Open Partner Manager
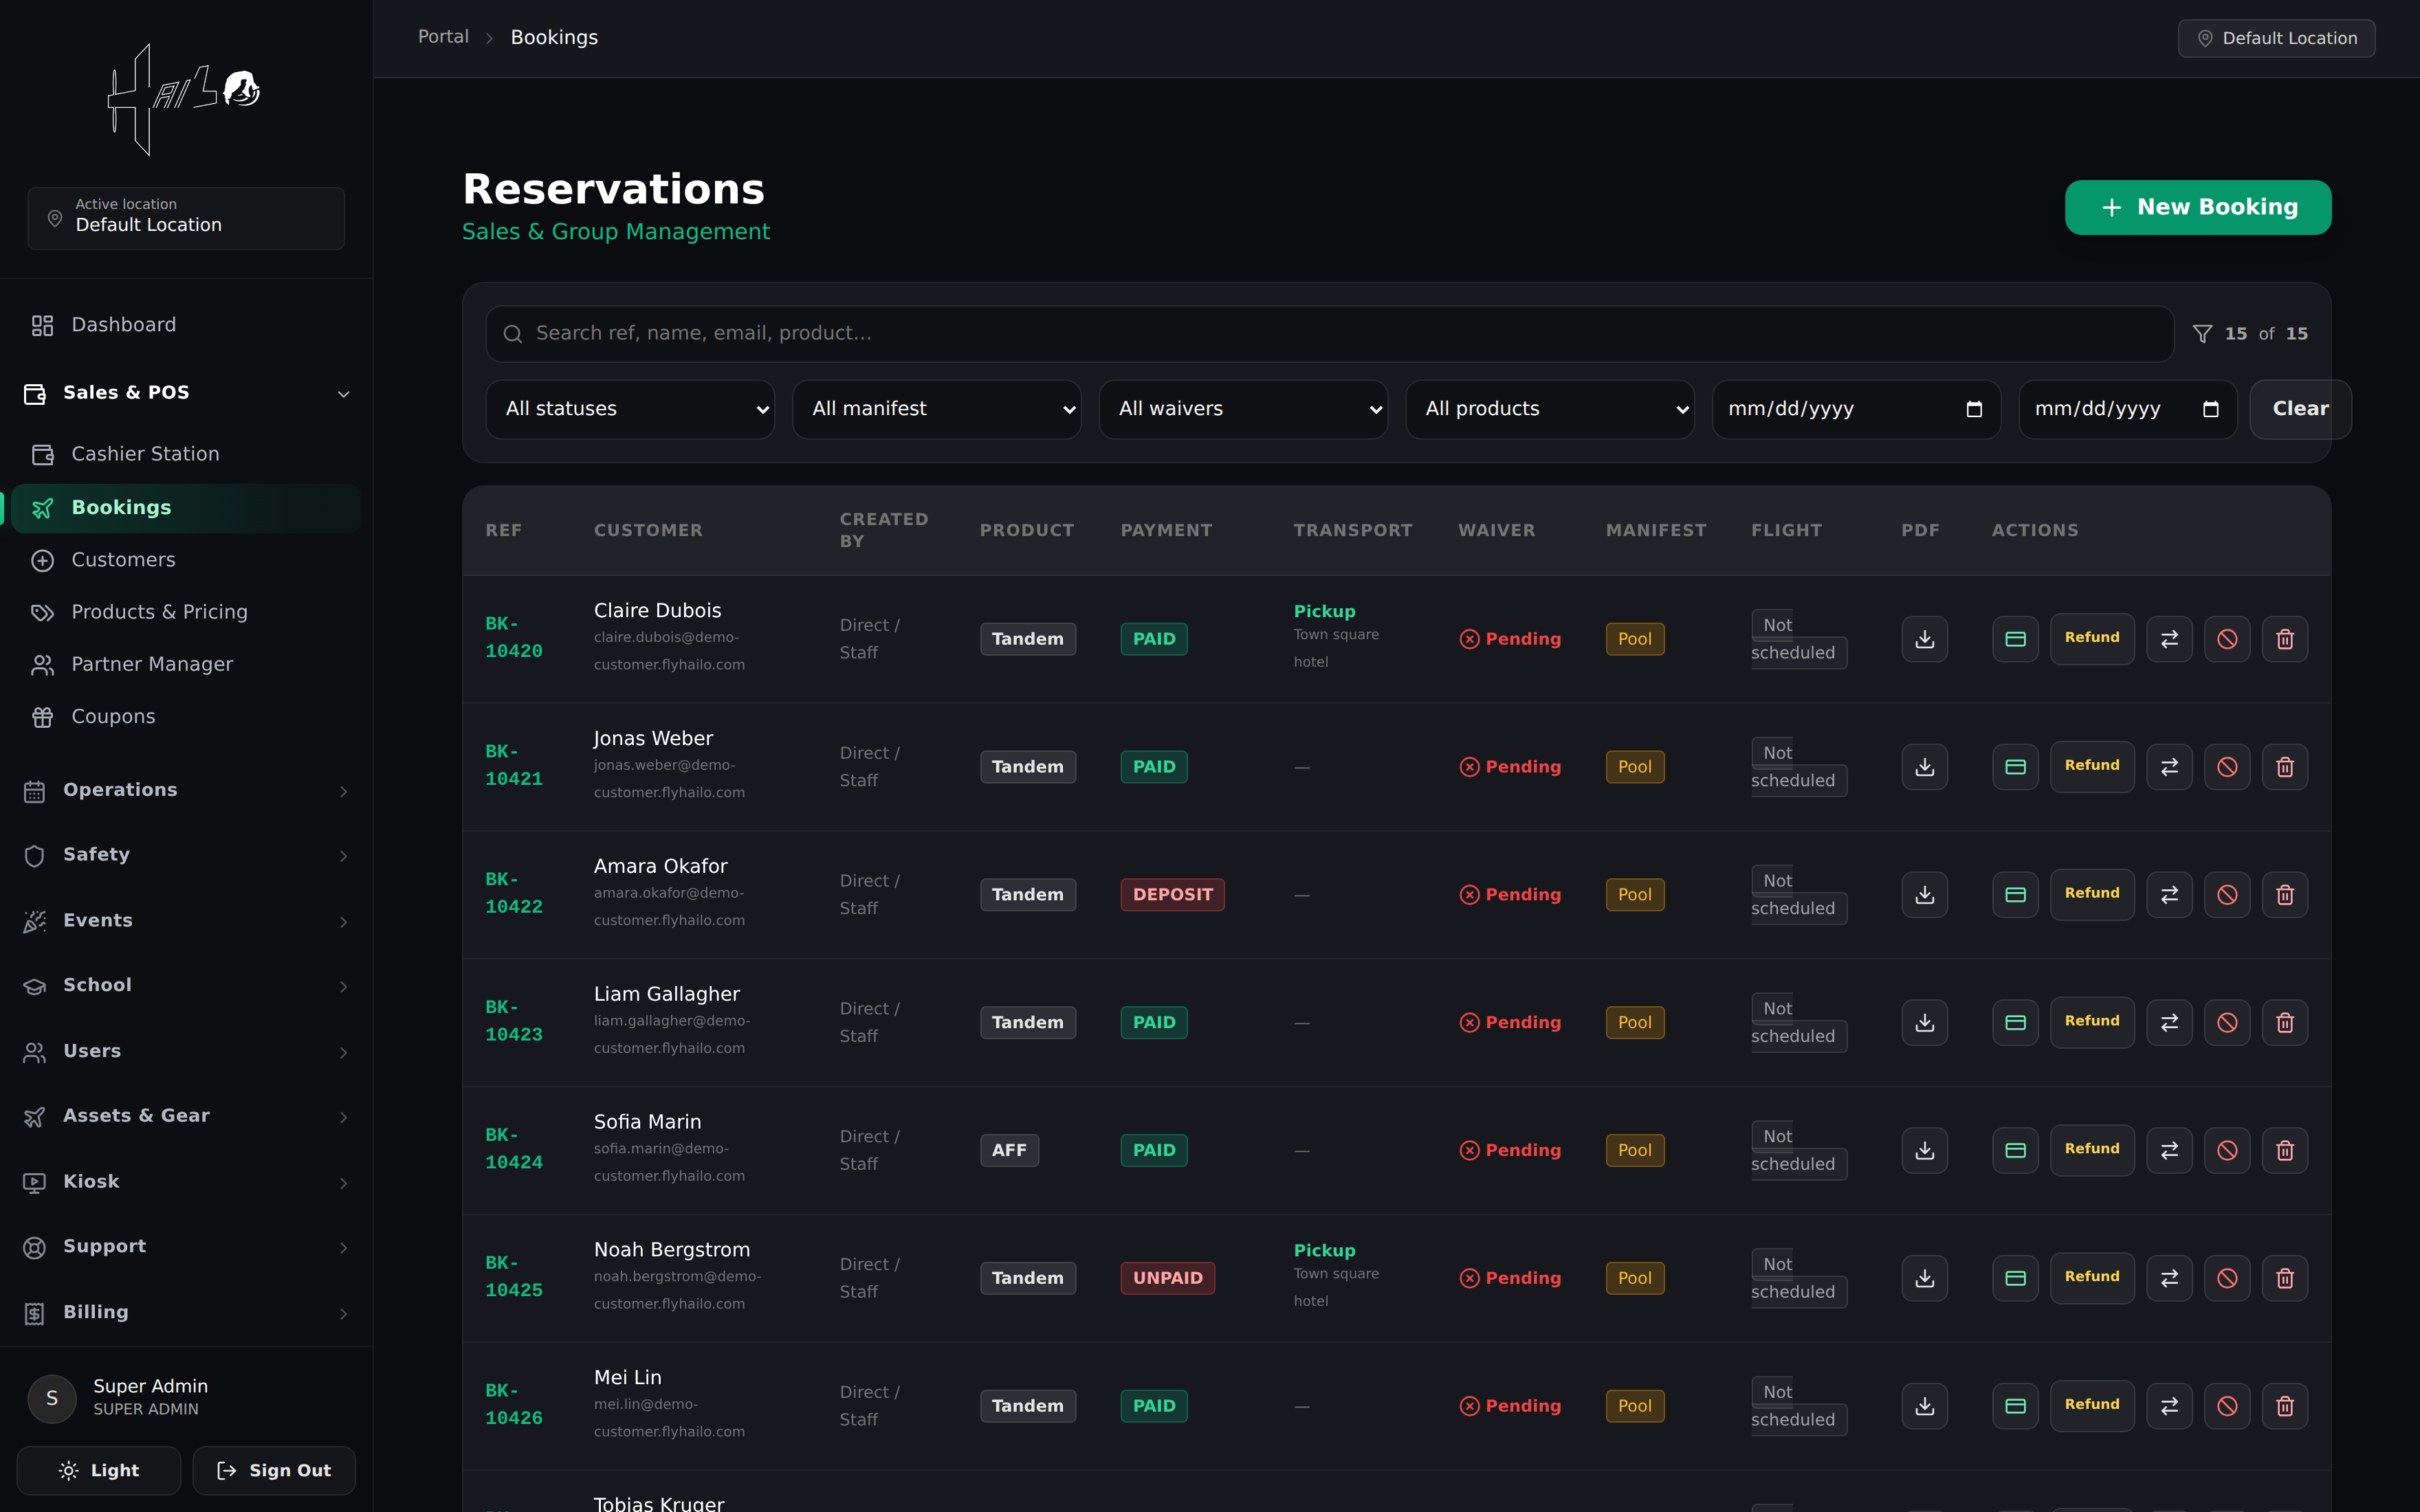The image size is (2420, 1512). click(x=186, y=665)
